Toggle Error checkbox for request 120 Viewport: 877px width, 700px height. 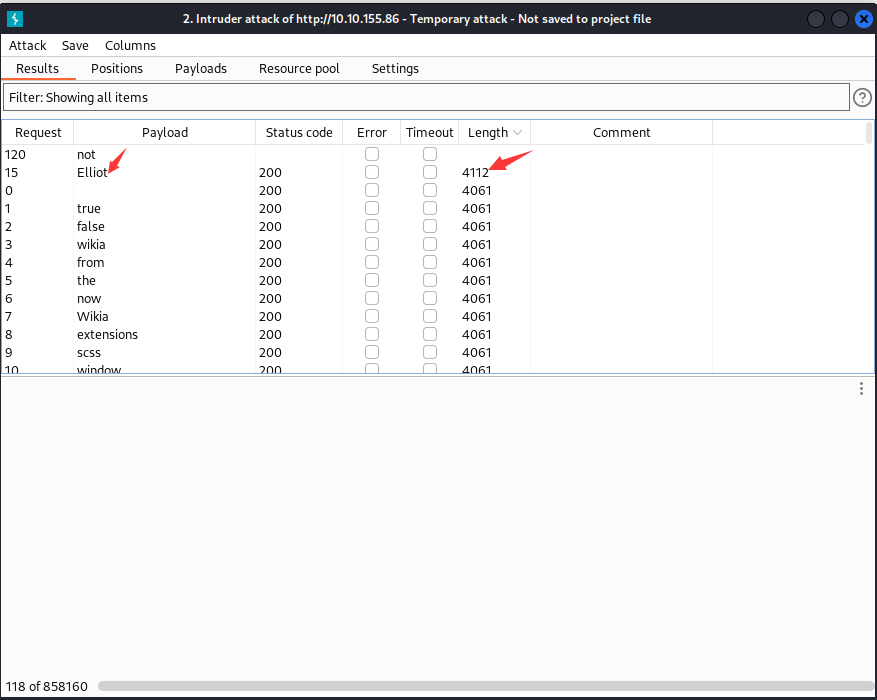372,154
